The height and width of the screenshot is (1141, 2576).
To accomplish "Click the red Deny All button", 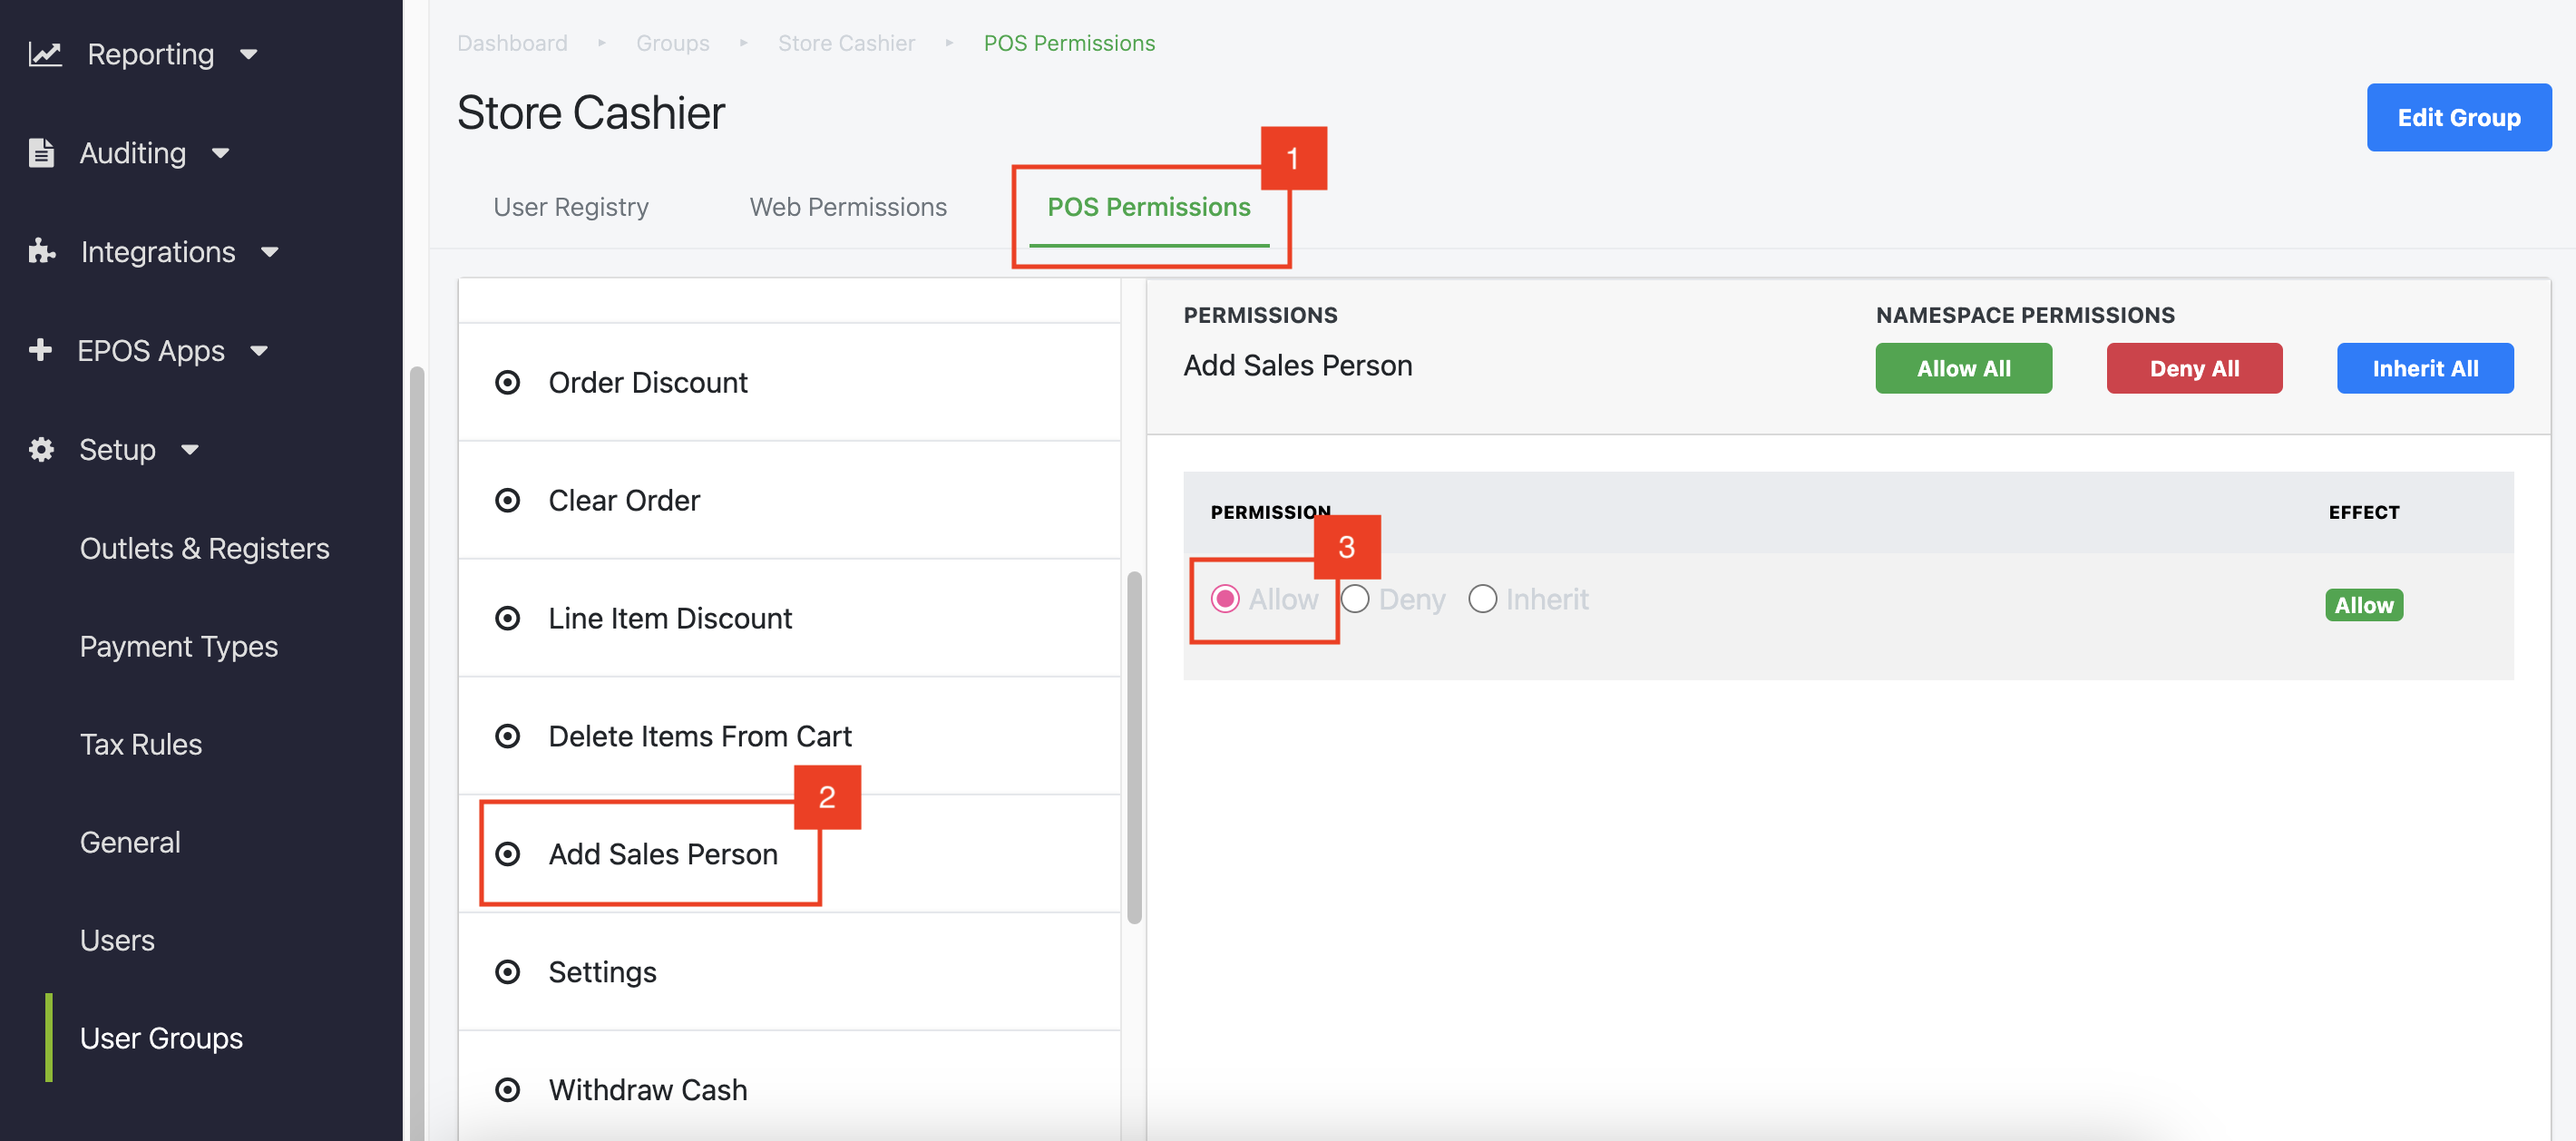I will (x=2194, y=368).
